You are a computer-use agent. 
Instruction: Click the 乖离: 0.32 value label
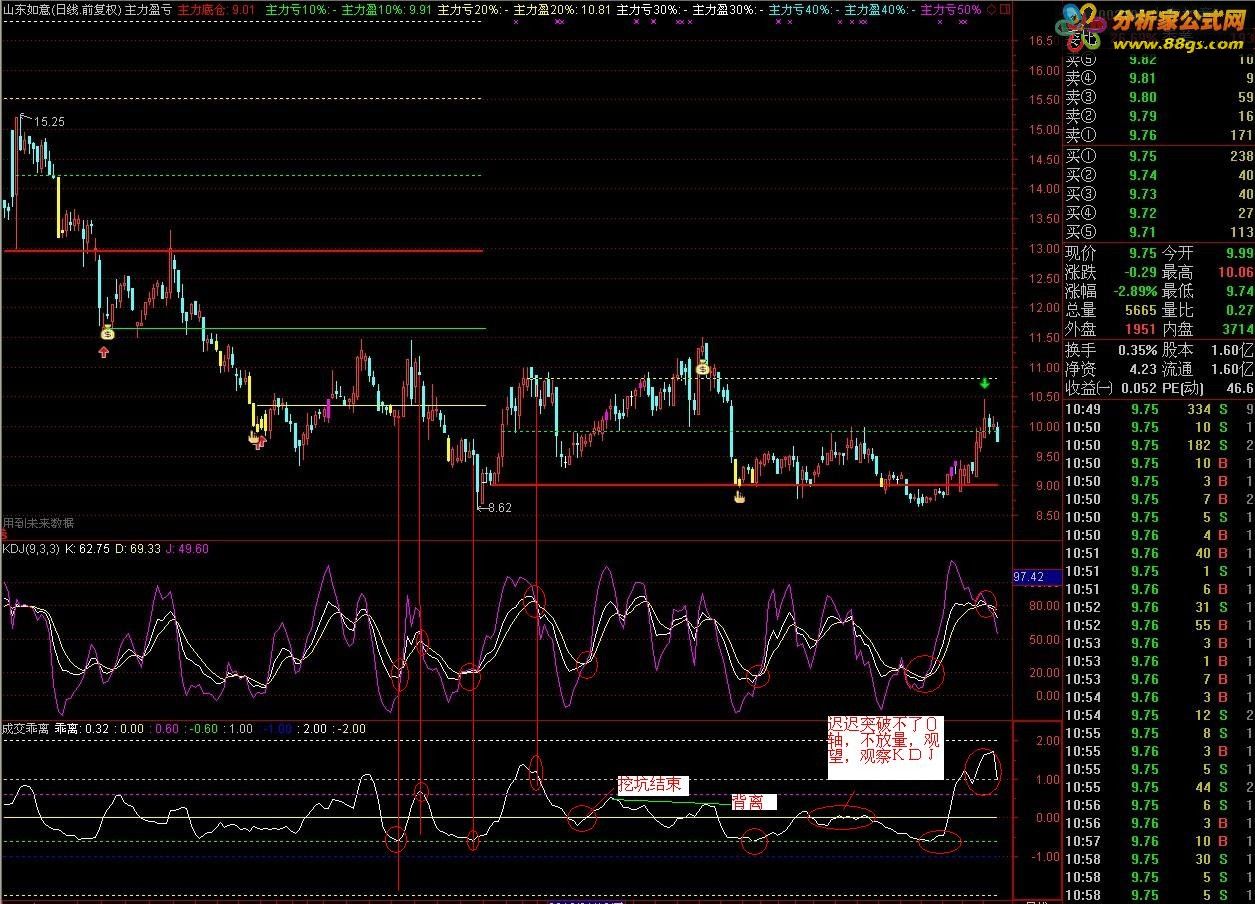tap(82, 729)
